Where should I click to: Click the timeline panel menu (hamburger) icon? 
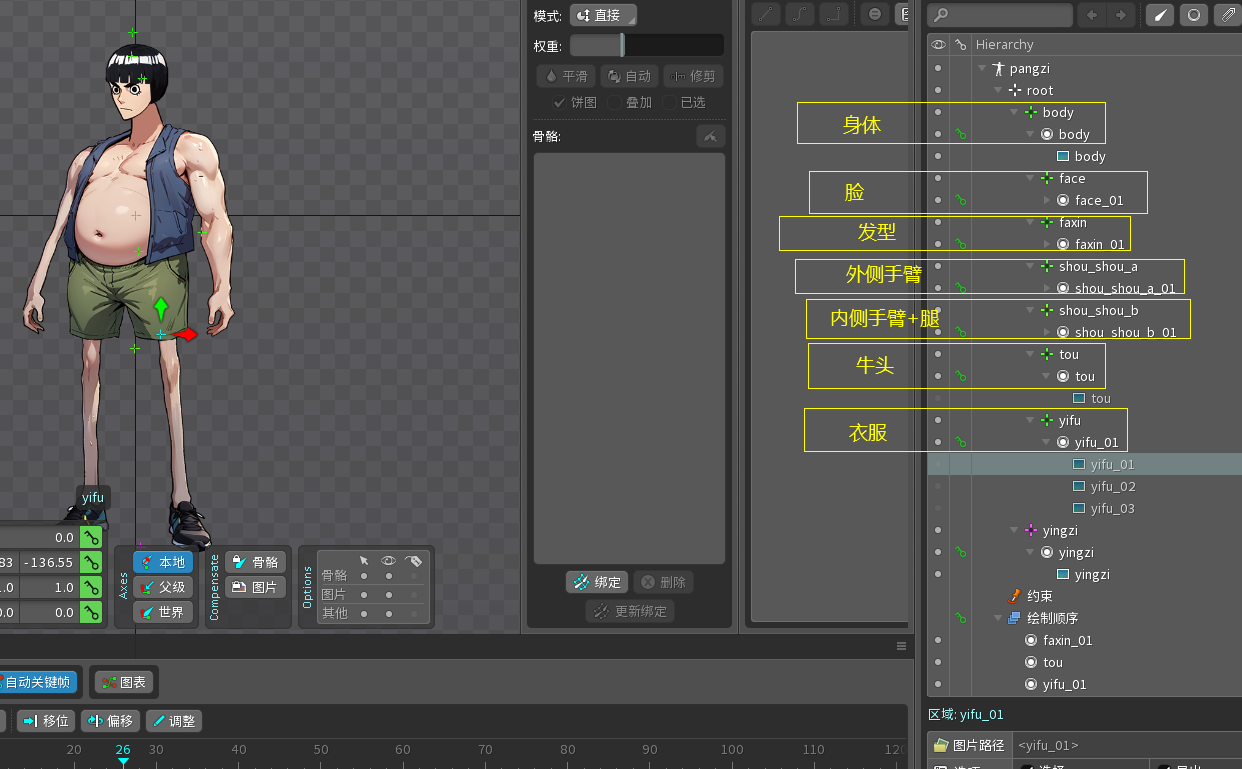point(901,646)
